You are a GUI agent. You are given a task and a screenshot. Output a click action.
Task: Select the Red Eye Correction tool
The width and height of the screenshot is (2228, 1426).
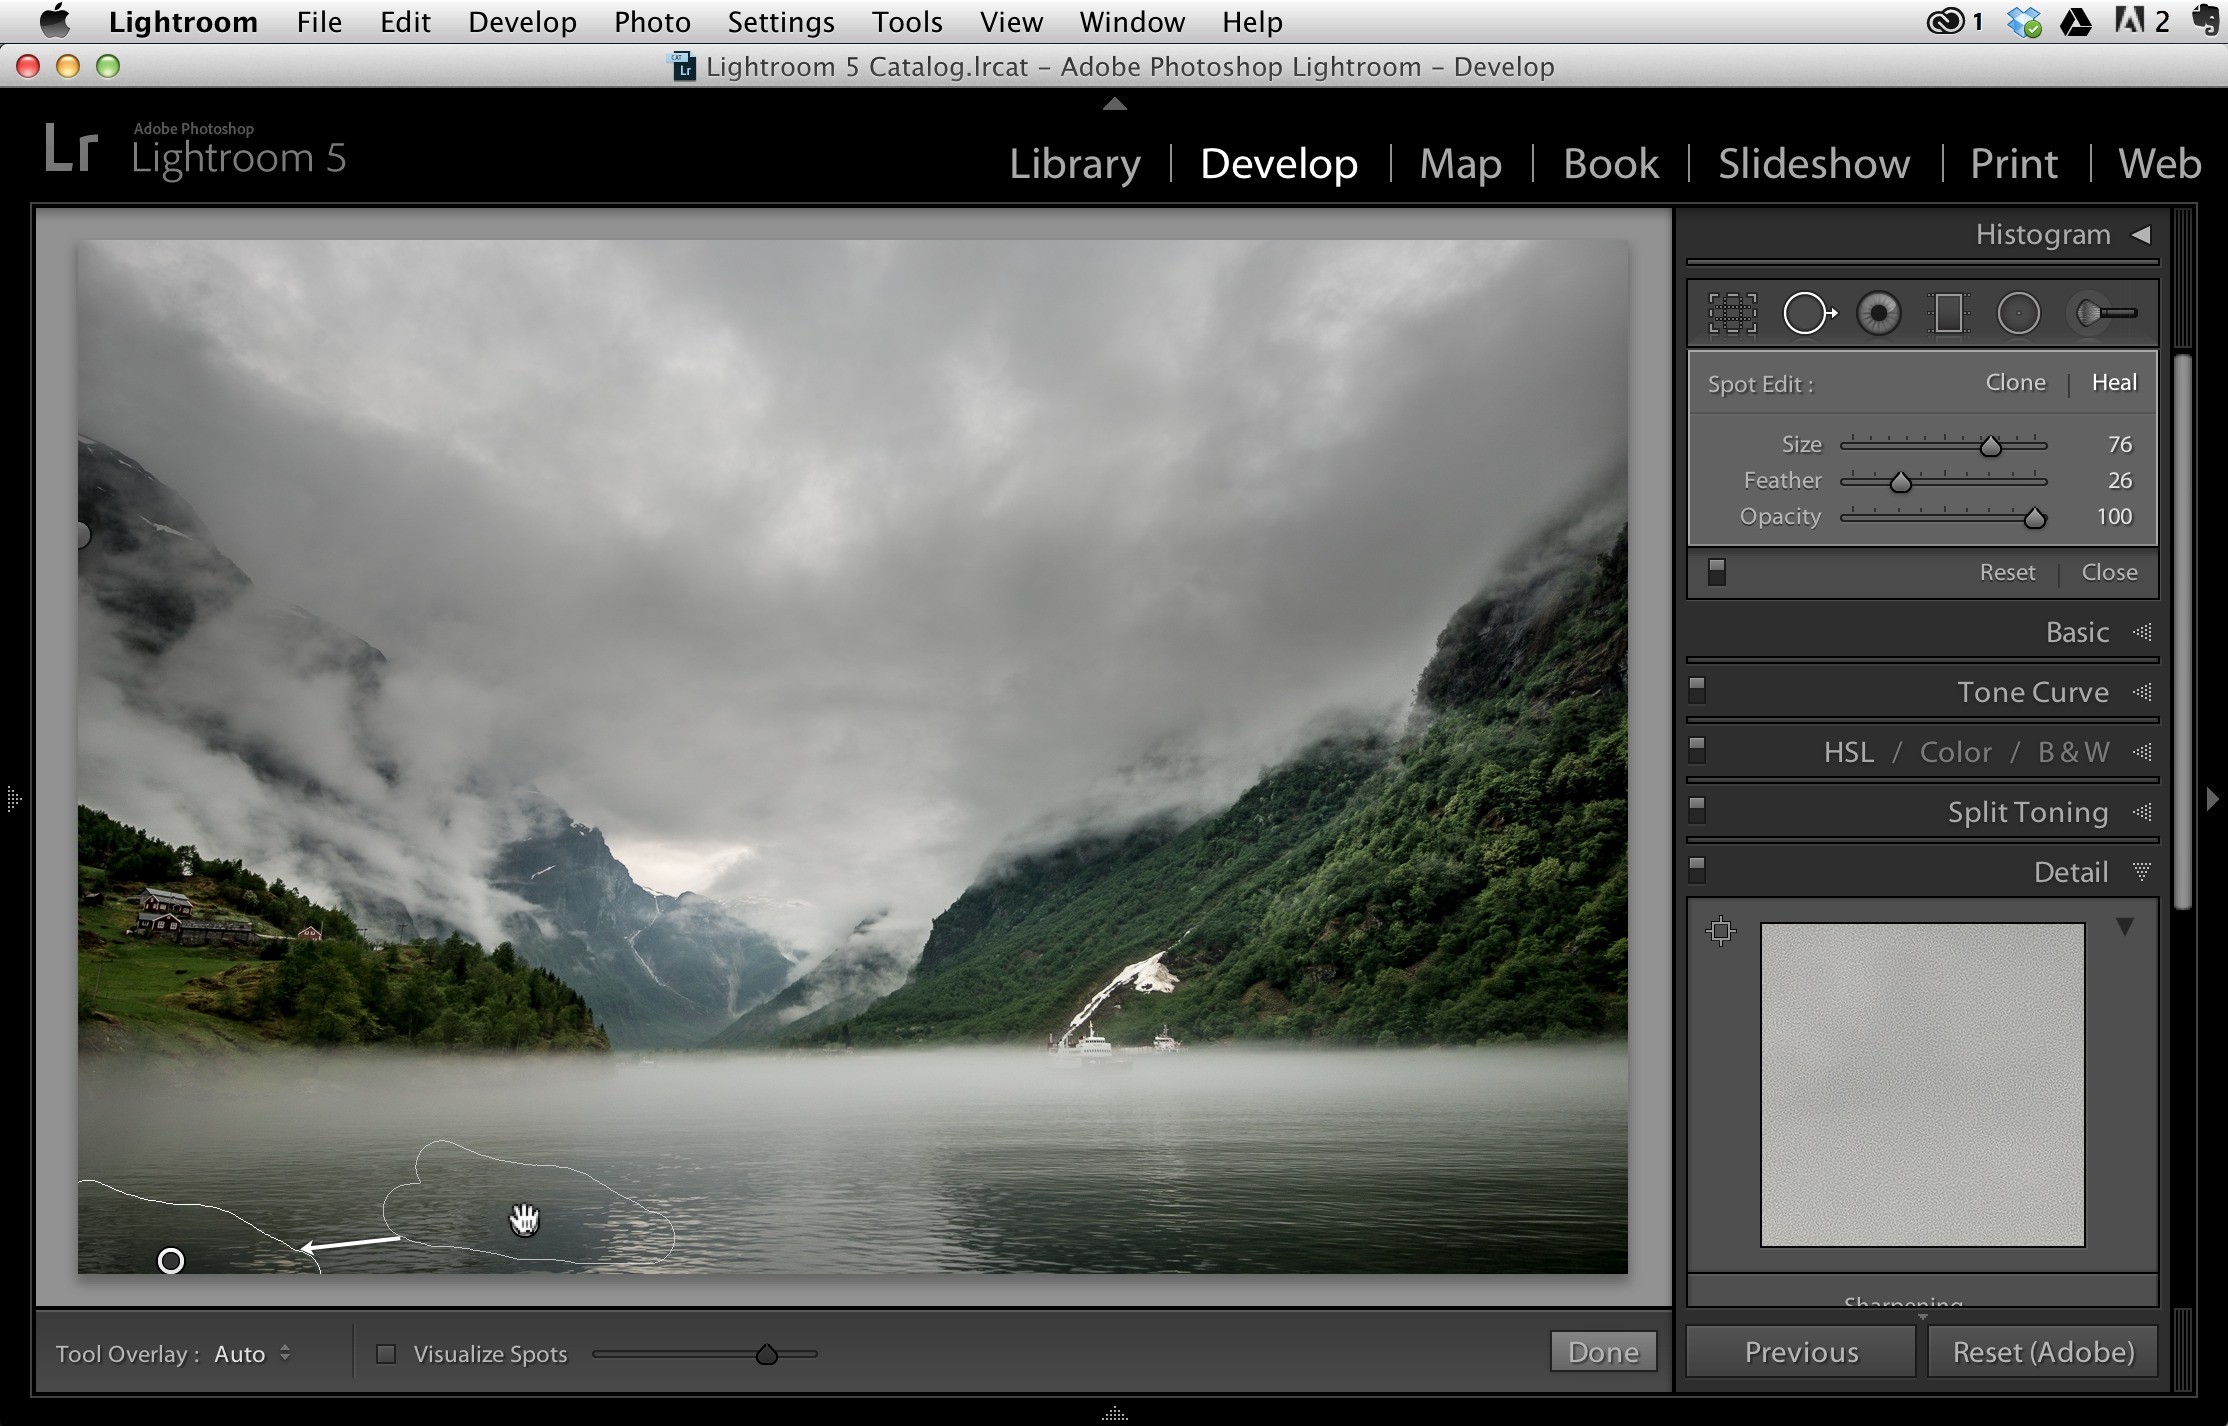coord(1879,313)
